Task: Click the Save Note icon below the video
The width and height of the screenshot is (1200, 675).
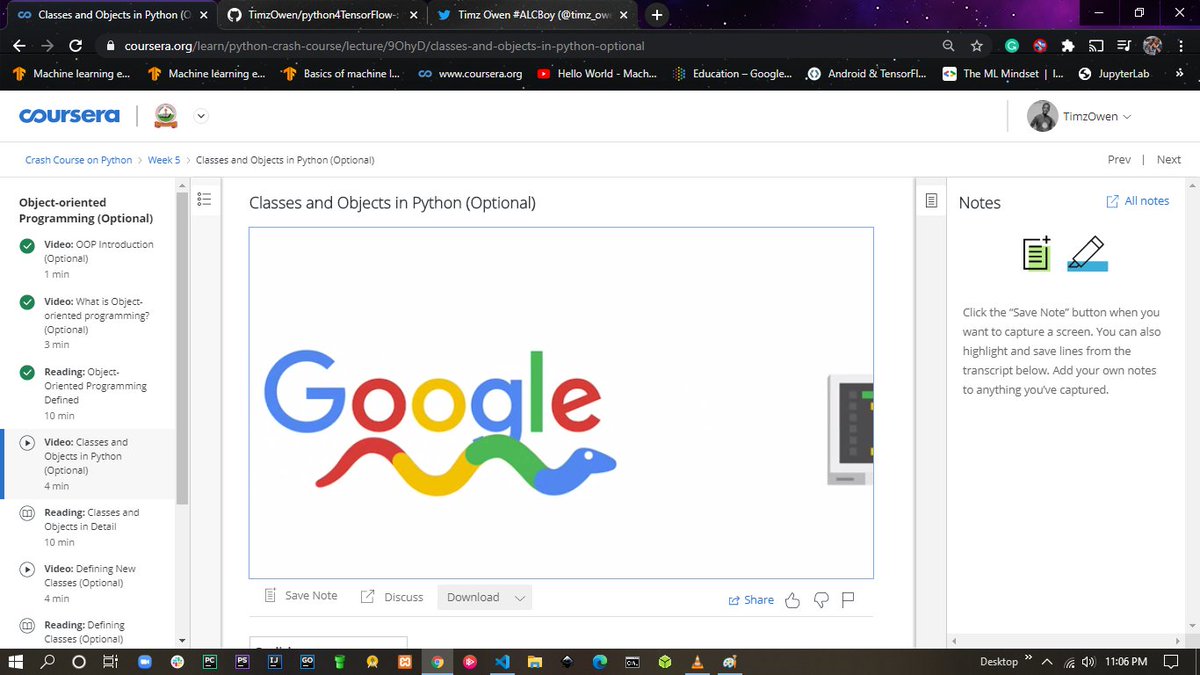Action: (270, 594)
